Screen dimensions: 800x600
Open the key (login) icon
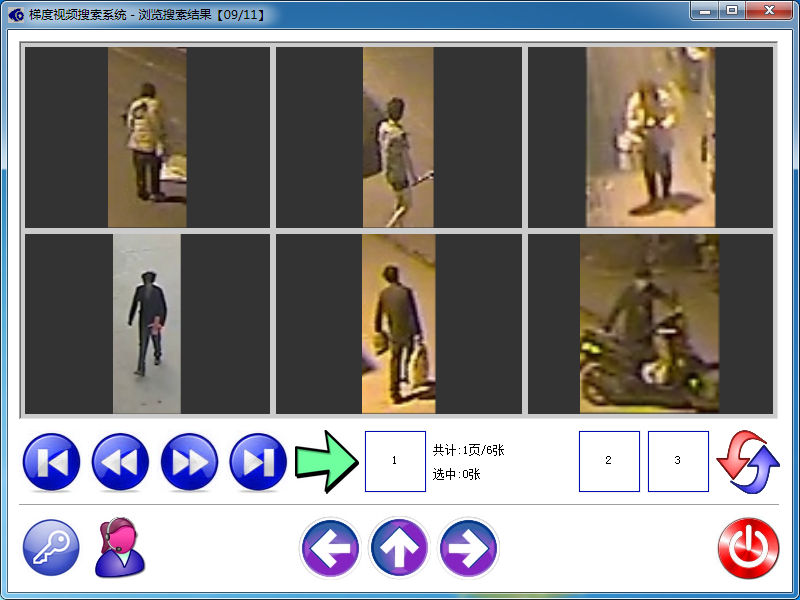51,547
